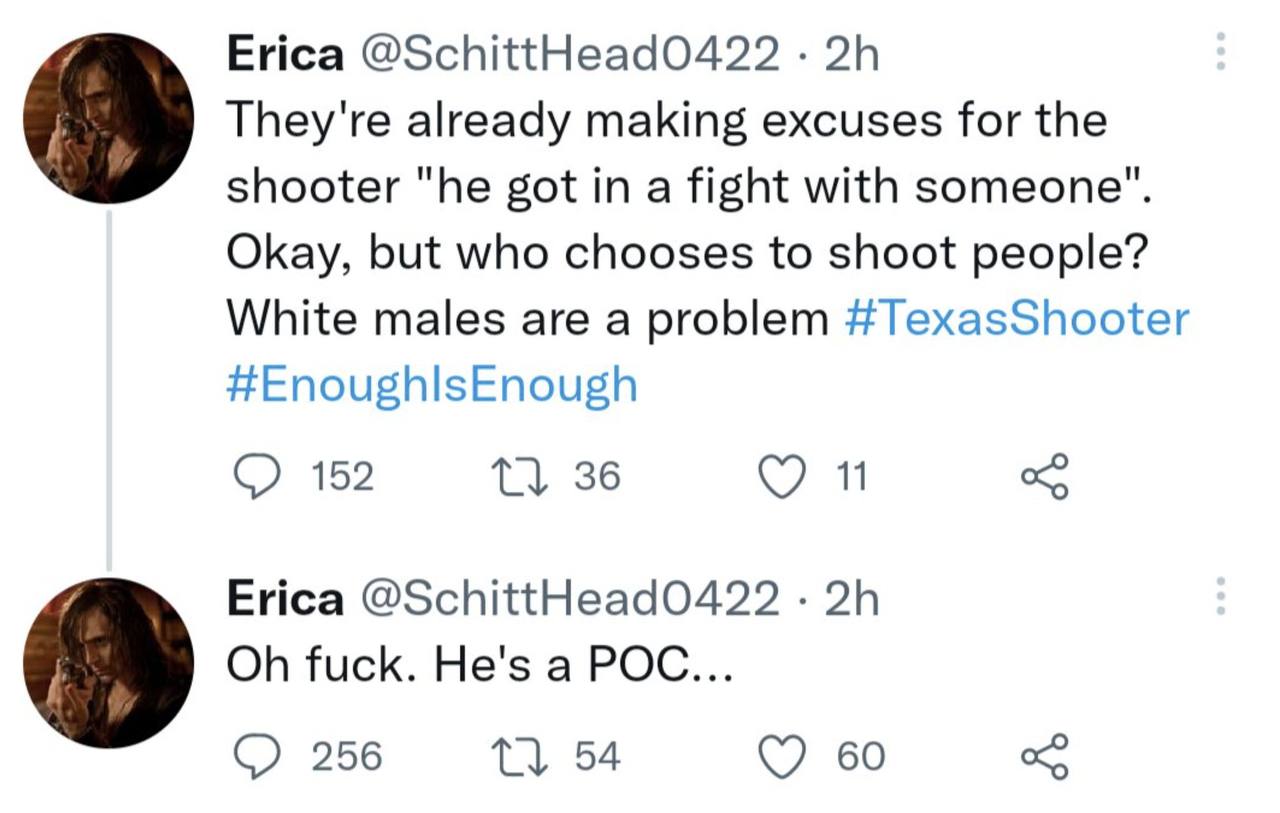
Task: Click the Erica display name on second tweet
Action: click(284, 600)
